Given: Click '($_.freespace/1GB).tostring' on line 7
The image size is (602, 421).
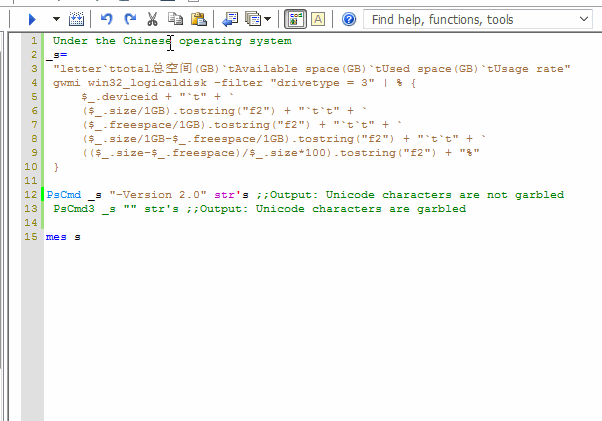Looking at the screenshot, I should tap(175, 125).
